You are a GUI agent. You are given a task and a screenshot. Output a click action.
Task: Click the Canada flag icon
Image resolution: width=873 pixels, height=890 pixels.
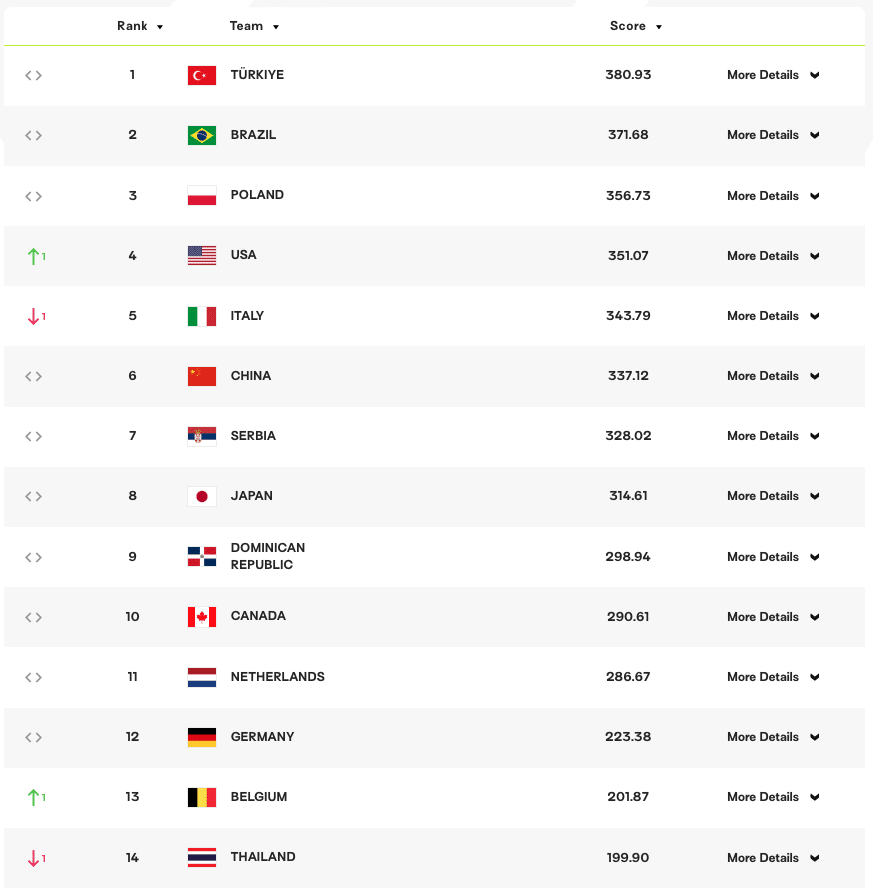pyautogui.click(x=201, y=616)
